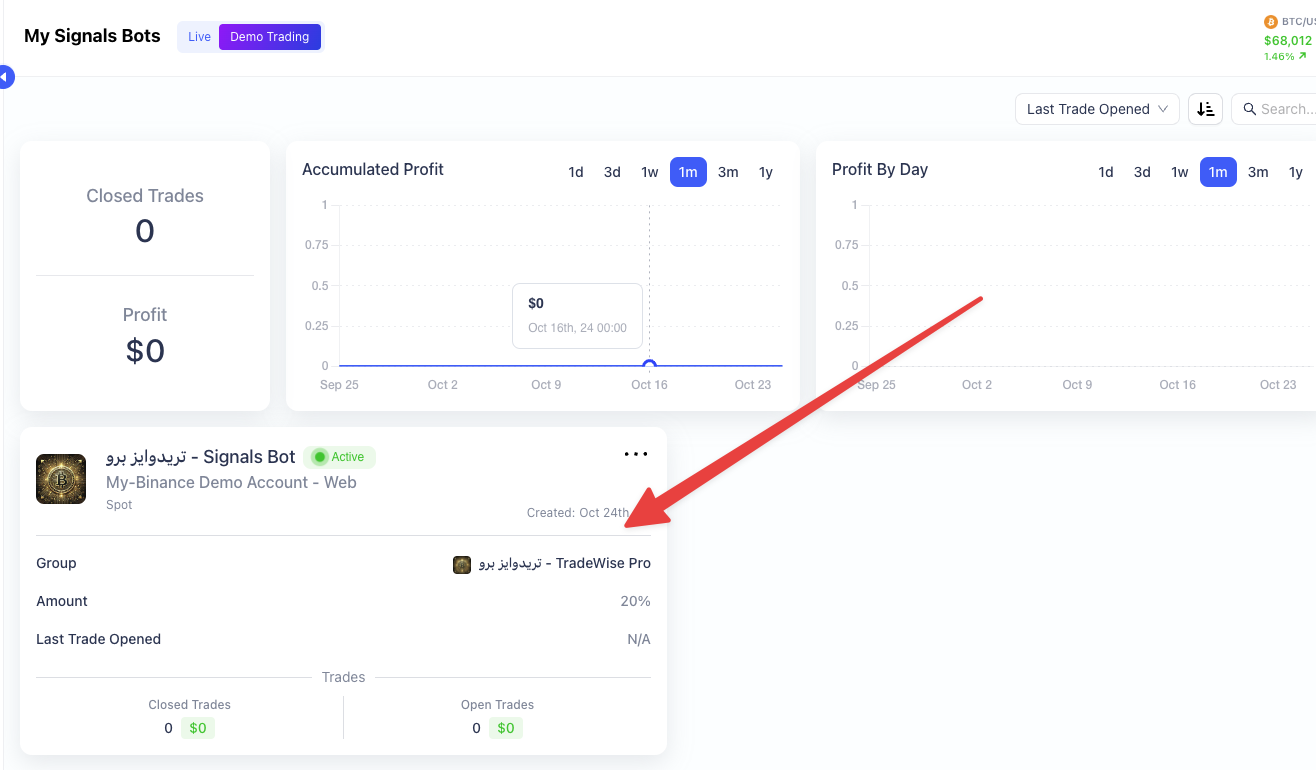The width and height of the screenshot is (1316, 770).
Task: Click the sort order icon button
Action: [x=1205, y=109]
